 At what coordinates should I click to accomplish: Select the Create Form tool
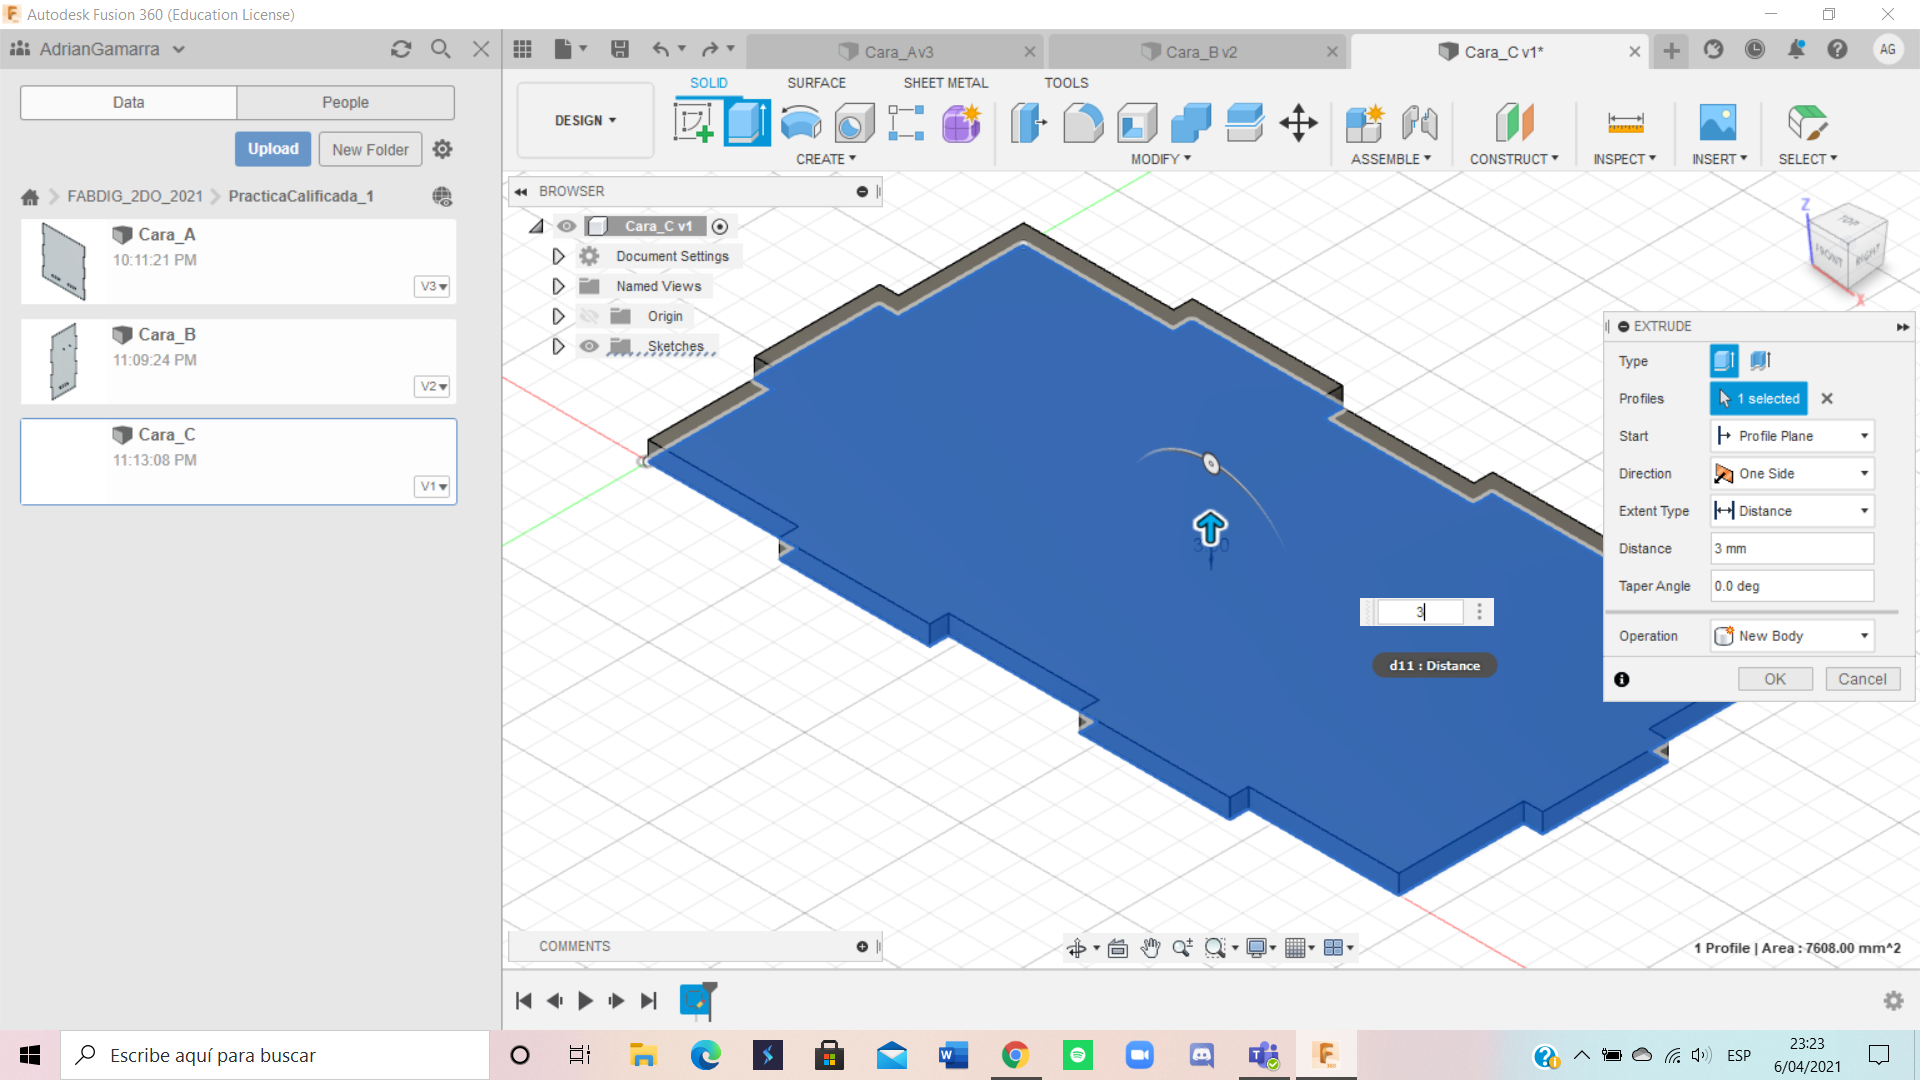(x=961, y=123)
